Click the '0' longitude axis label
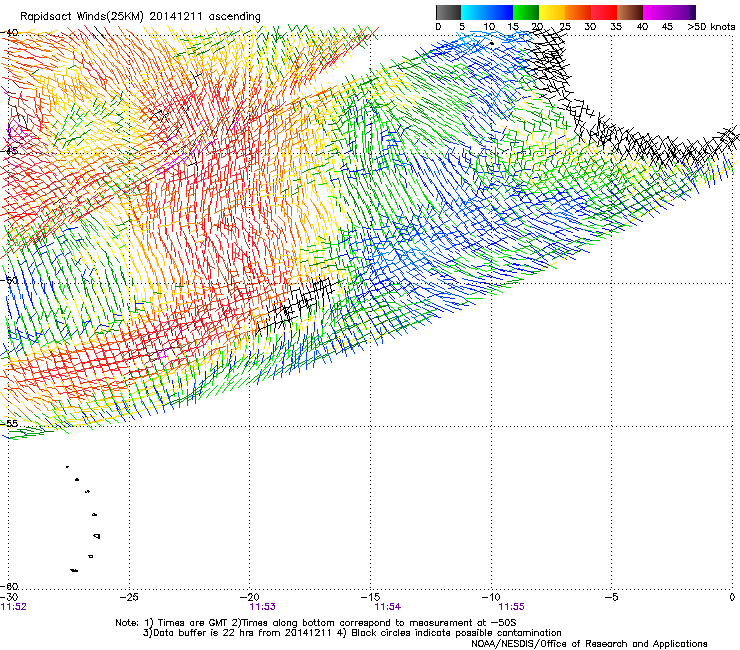Image resolution: width=740 pixels, height=650 pixels. click(x=732, y=597)
